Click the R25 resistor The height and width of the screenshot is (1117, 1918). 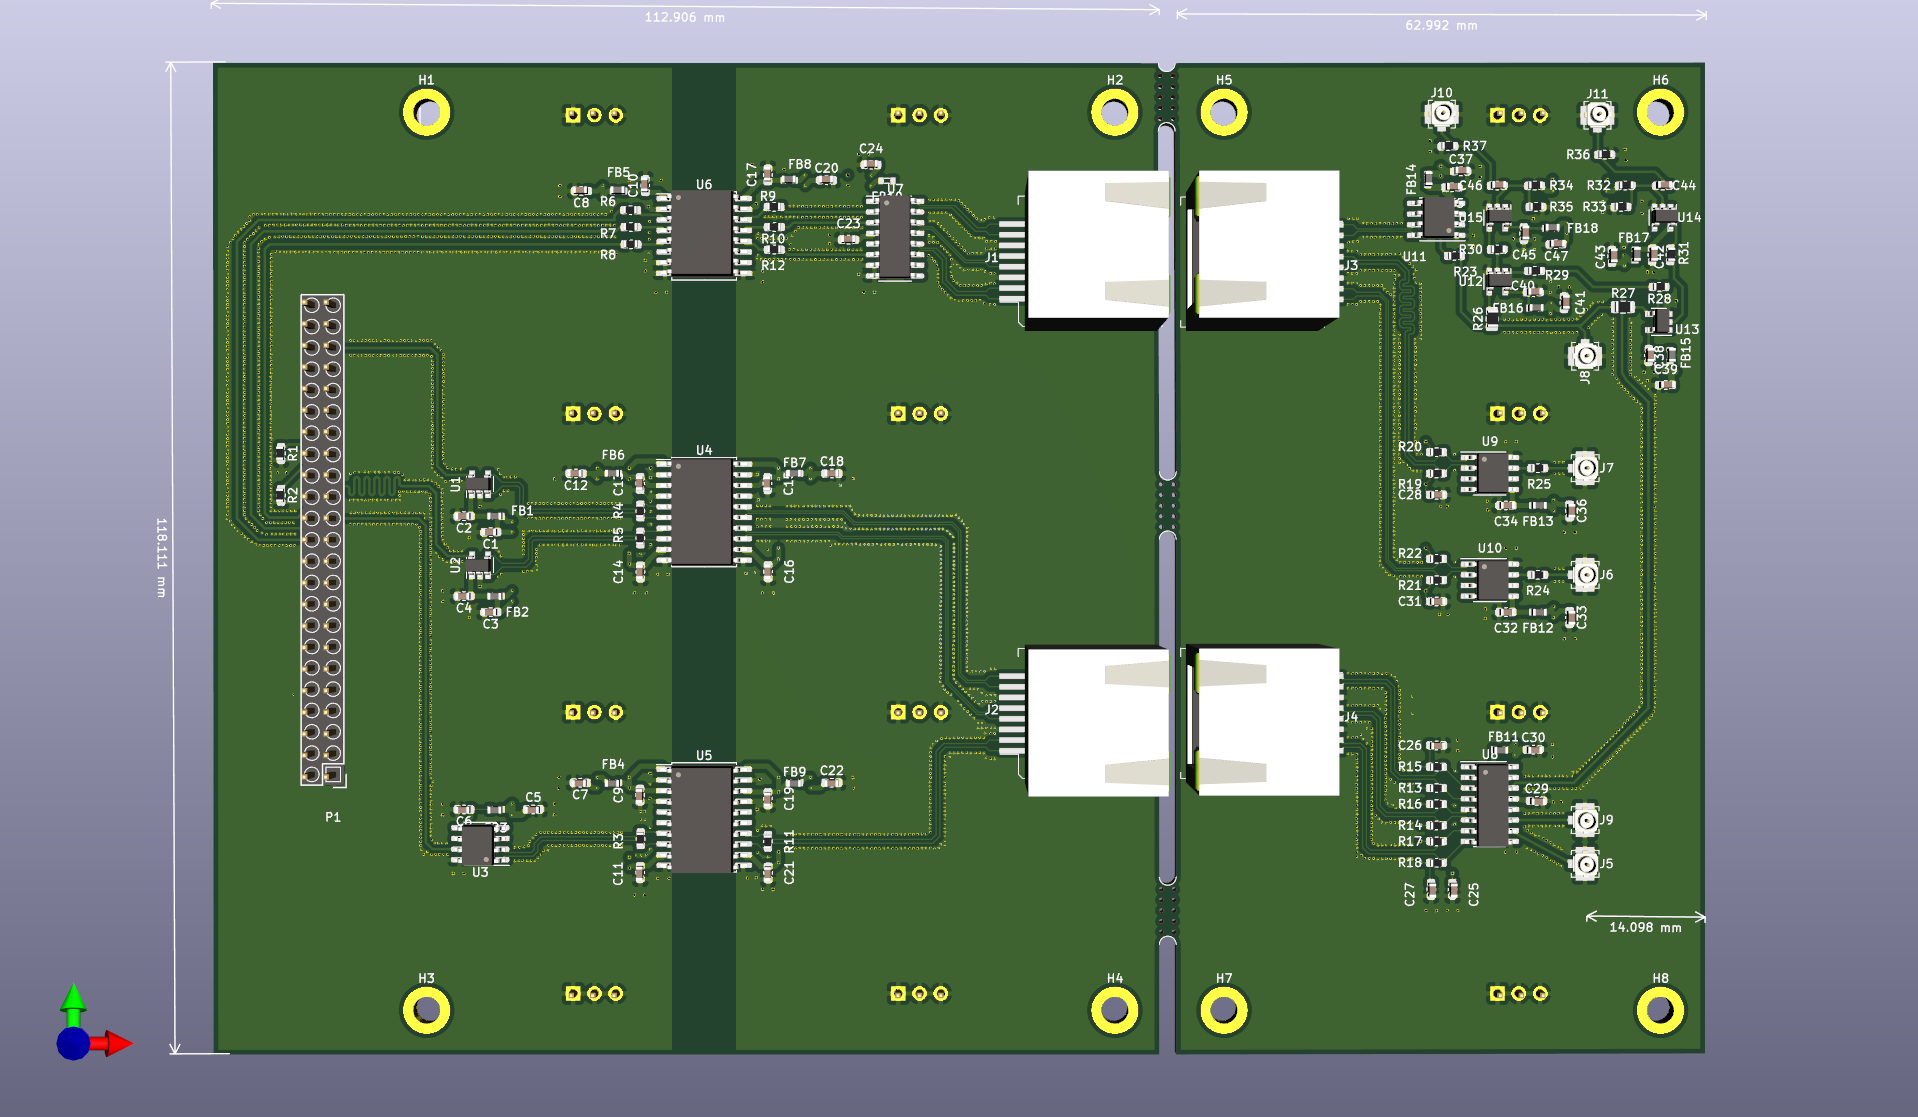(x=1537, y=468)
